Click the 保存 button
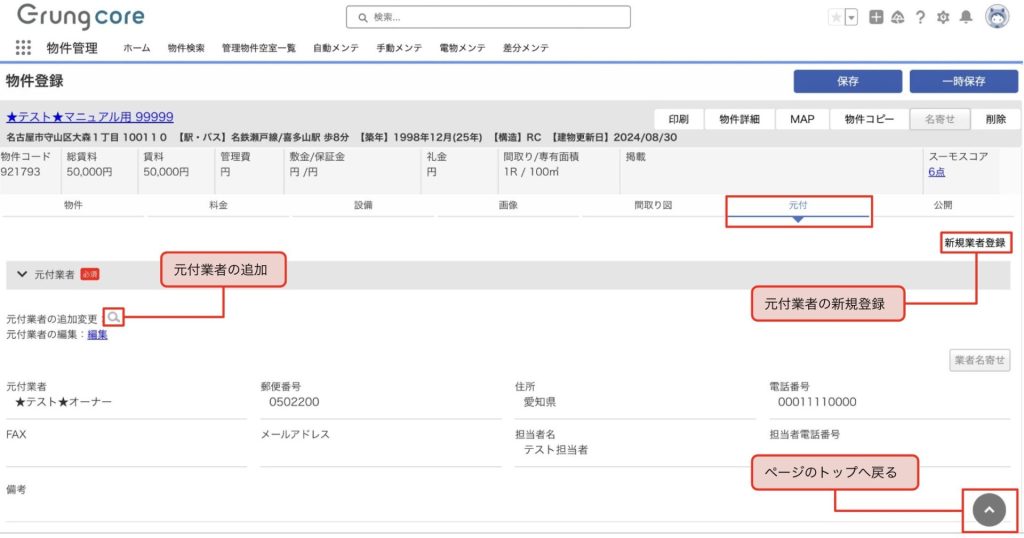This screenshot has width=1024, height=538. click(848, 81)
